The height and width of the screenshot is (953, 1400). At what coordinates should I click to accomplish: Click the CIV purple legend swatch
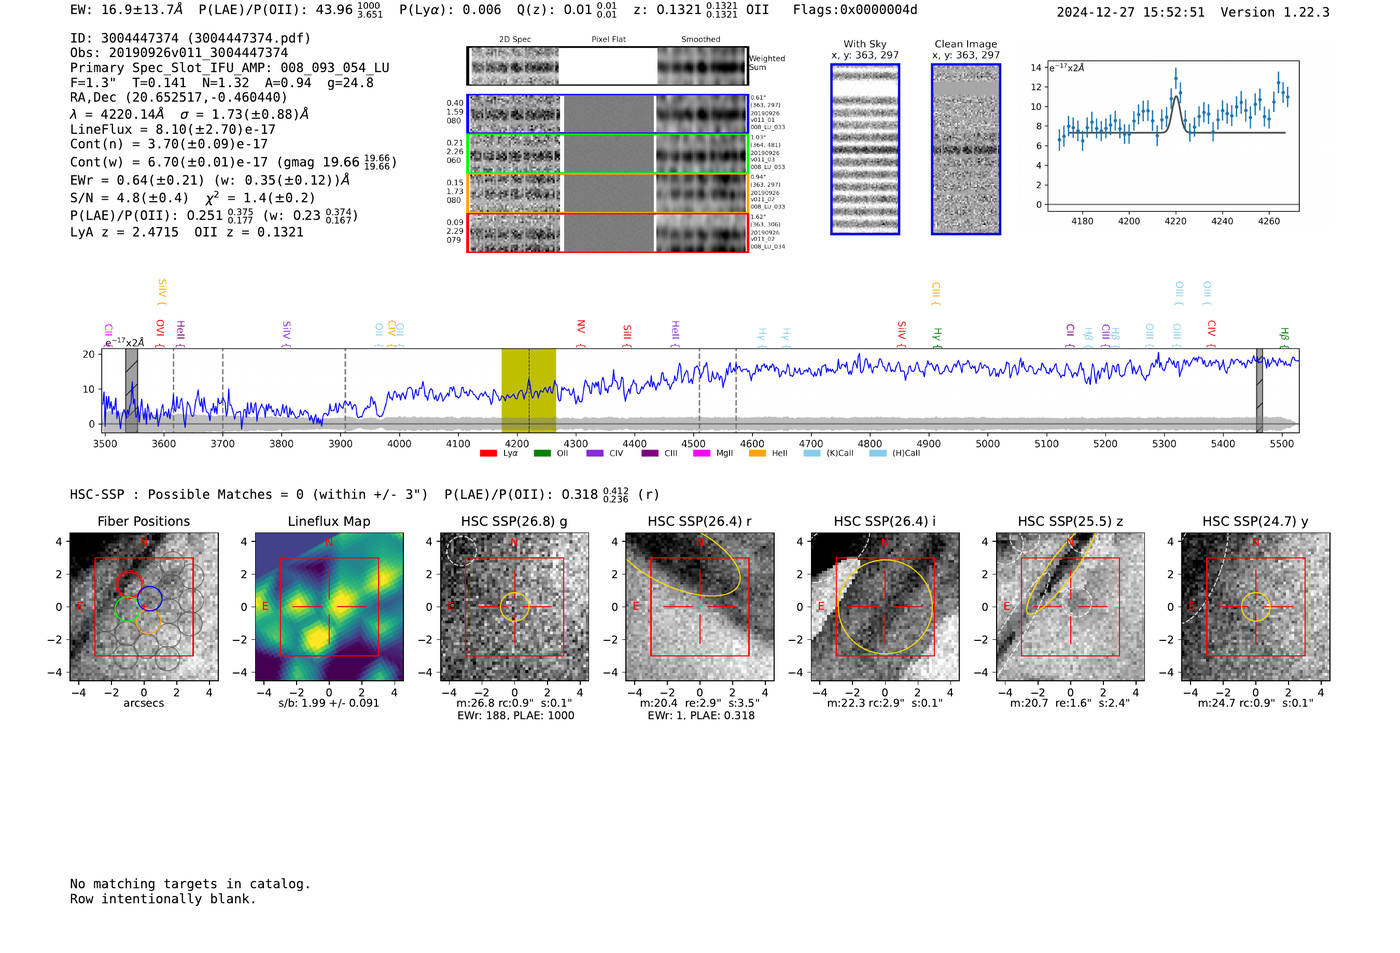[595, 453]
